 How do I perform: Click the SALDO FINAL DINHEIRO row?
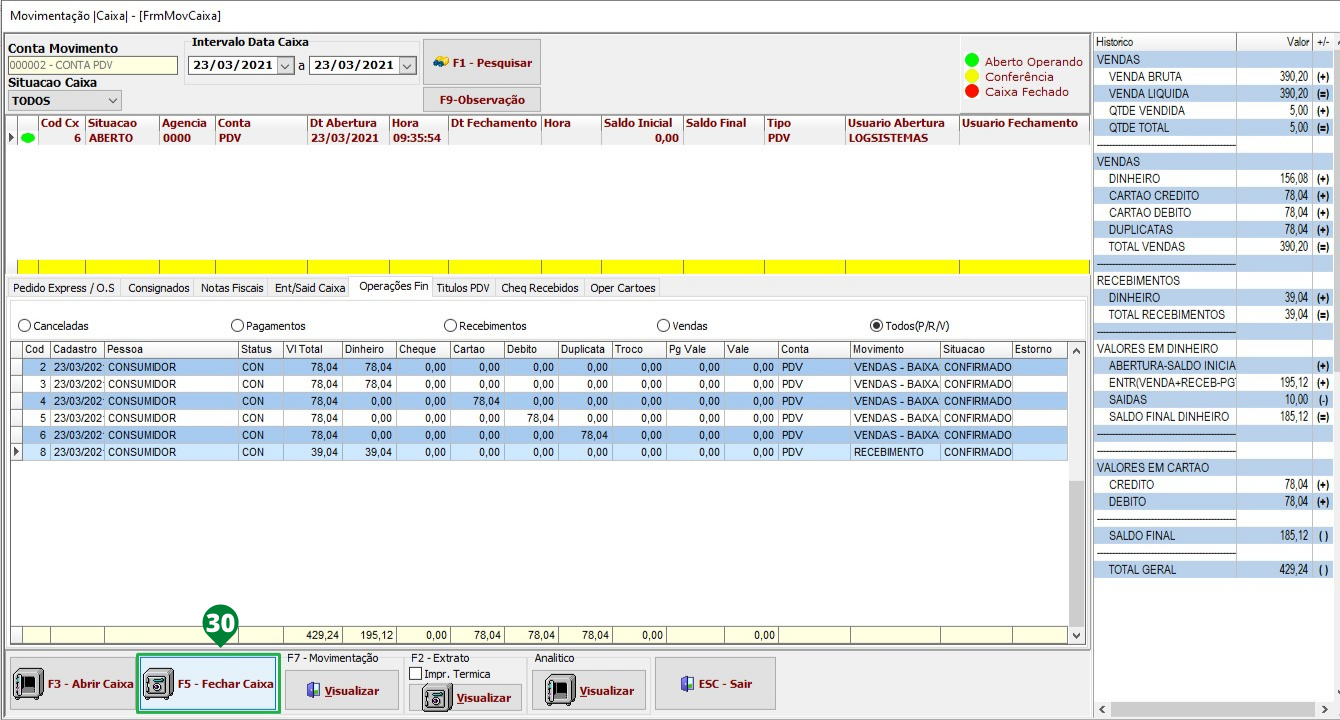point(1214,416)
